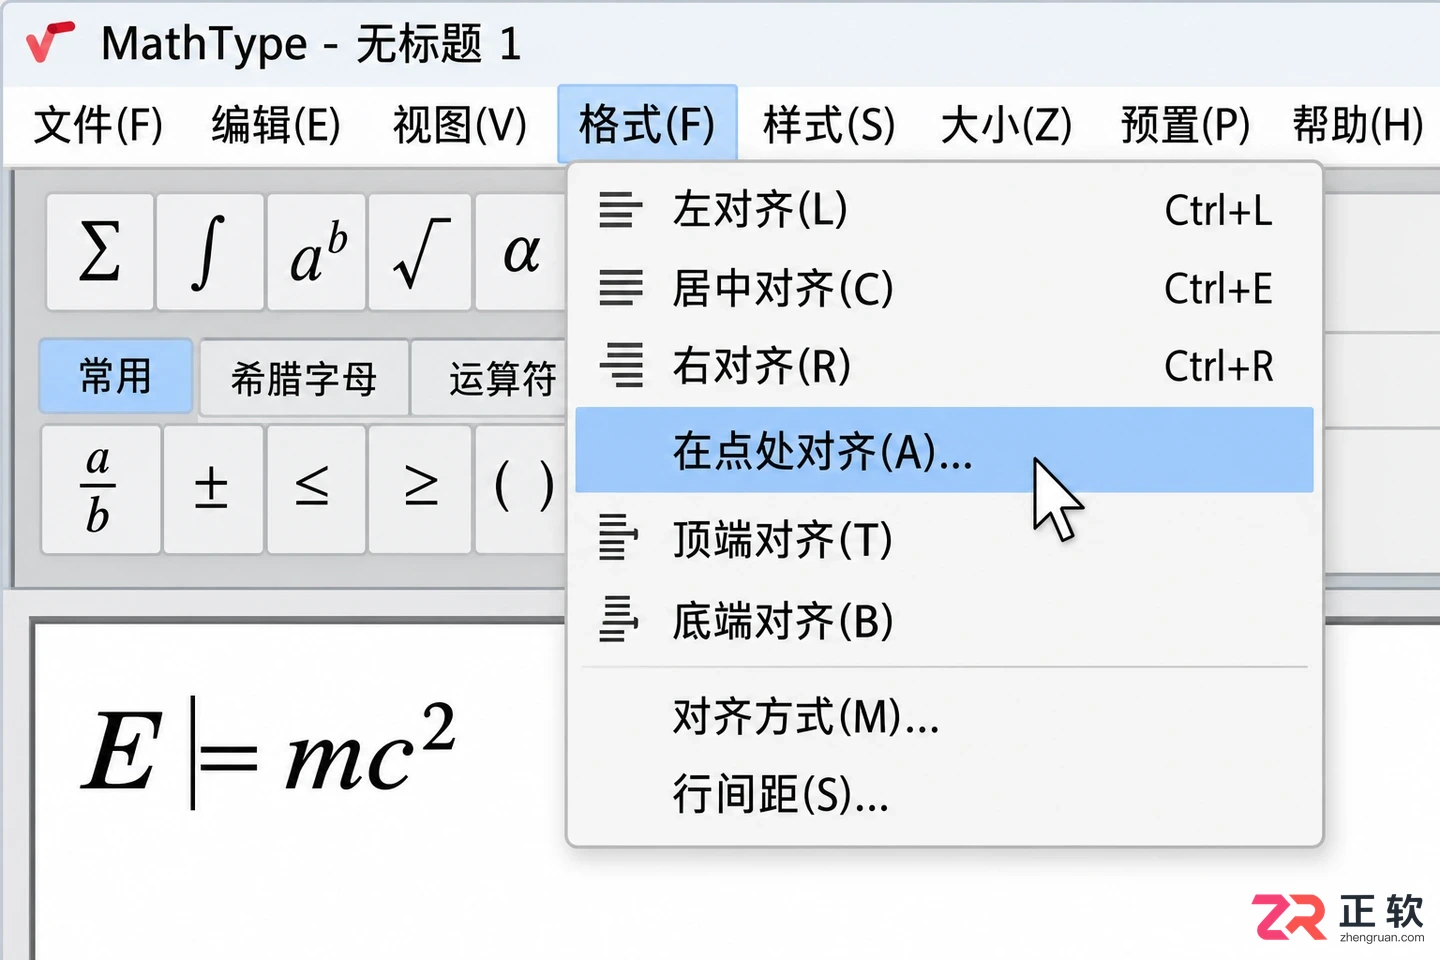Click the MathType logo in title bar
The height and width of the screenshot is (960, 1440).
click(x=50, y=42)
